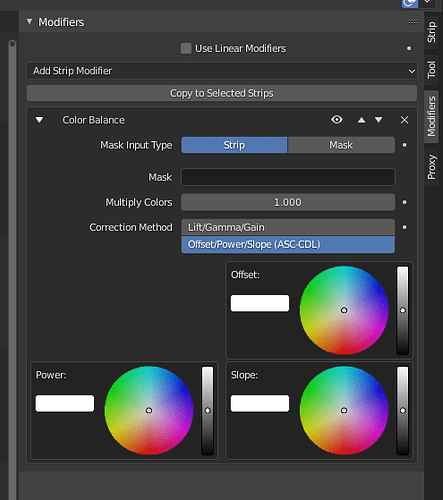Select Strip as Mask Input Type
The width and height of the screenshot is (443, 500).
(234, 145)
